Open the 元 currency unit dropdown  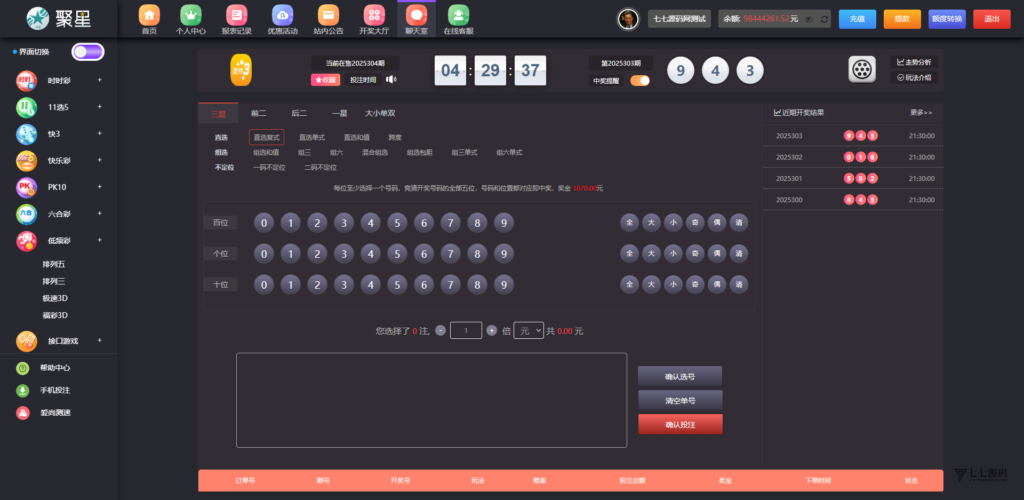point(527,330)
